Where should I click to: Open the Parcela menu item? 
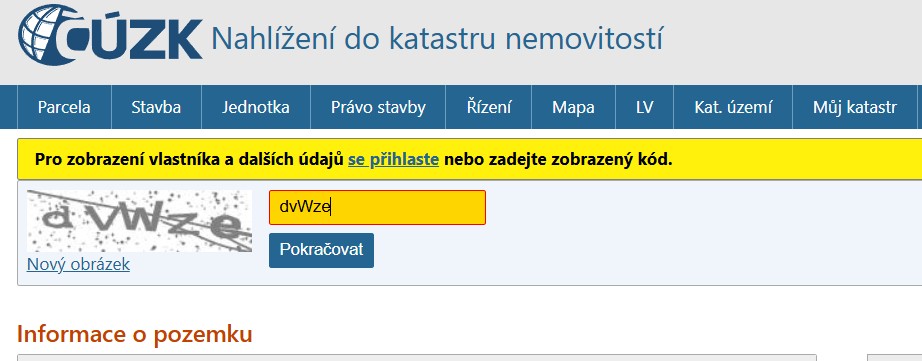[x=64, y=107]
